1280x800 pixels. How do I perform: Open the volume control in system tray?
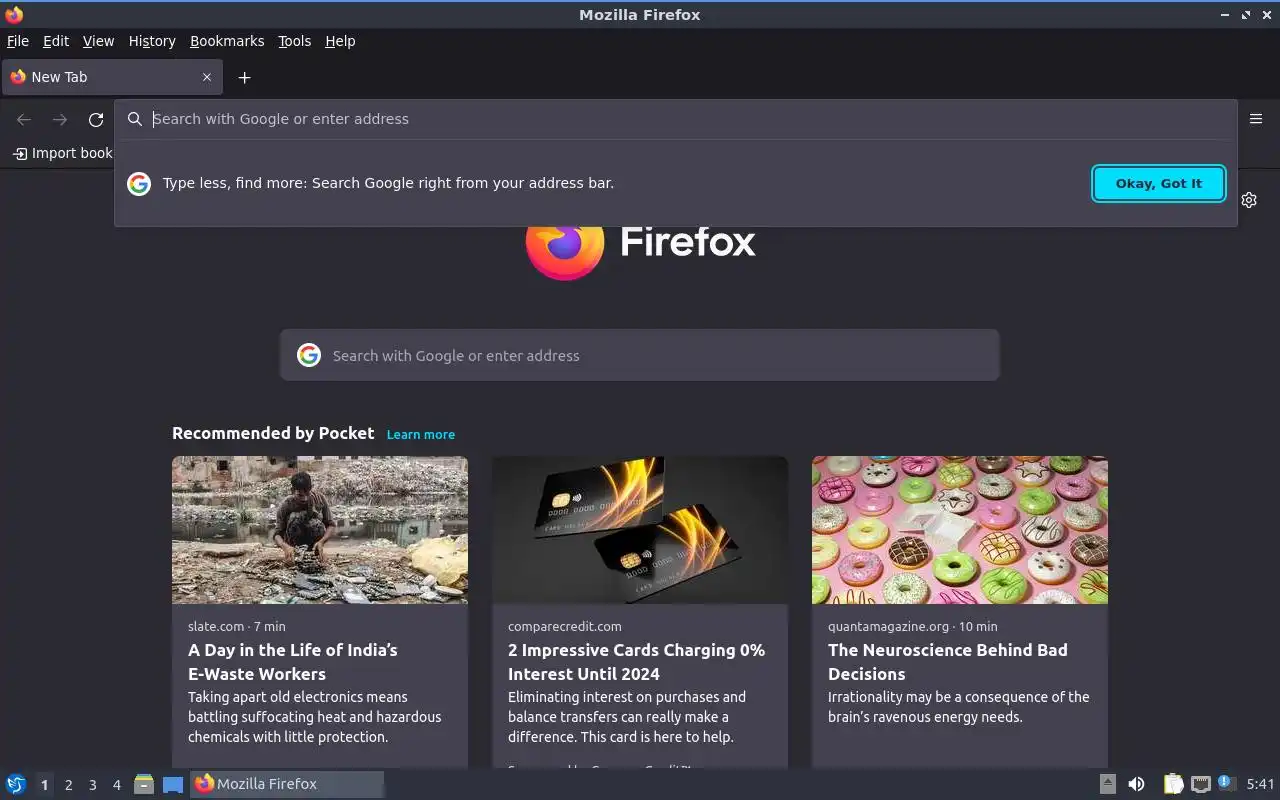1136,784
